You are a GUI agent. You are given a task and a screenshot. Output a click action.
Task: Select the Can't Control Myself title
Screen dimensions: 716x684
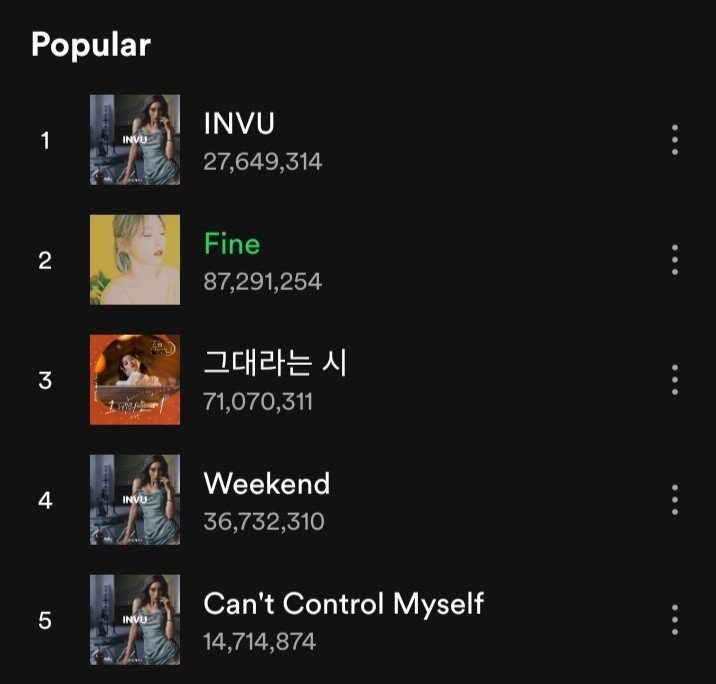[x=344, y=604]
